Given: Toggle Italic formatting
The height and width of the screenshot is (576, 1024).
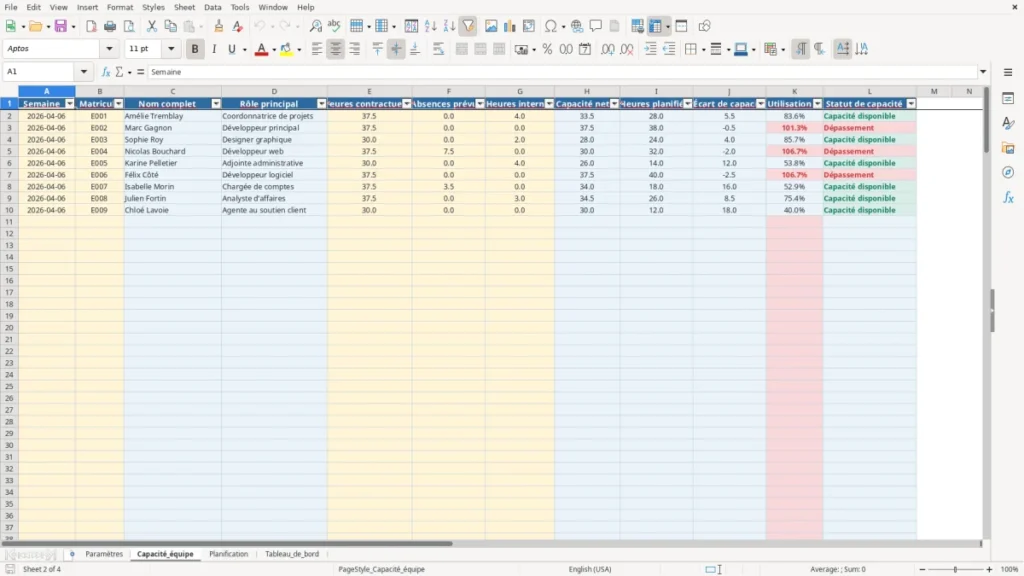Looking at the screenshot, I should [x=214, y=49].
